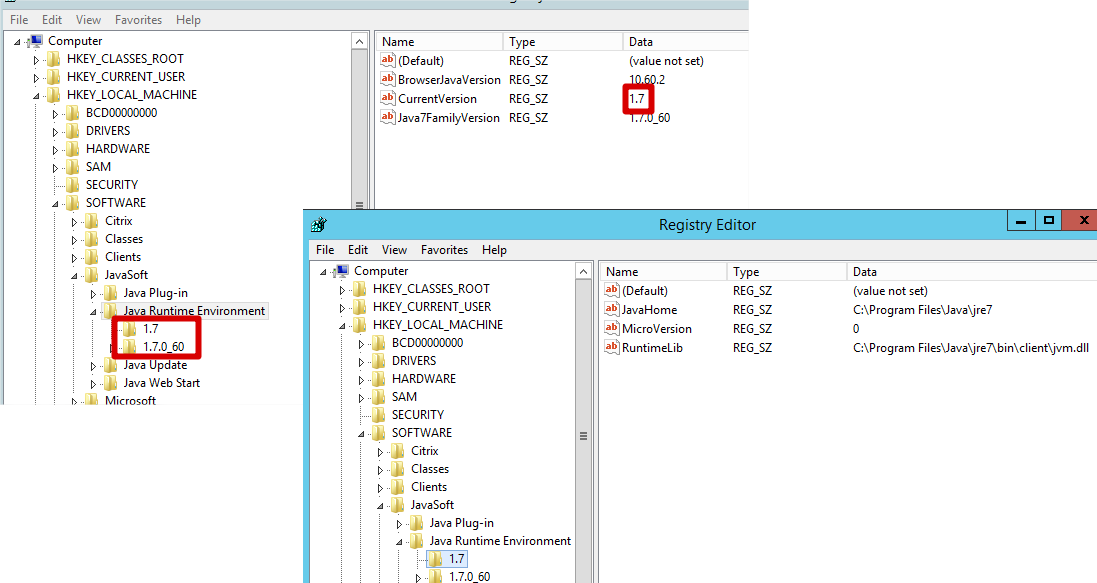Select 1.7.0_60 key in front window tree

(469, 577)
